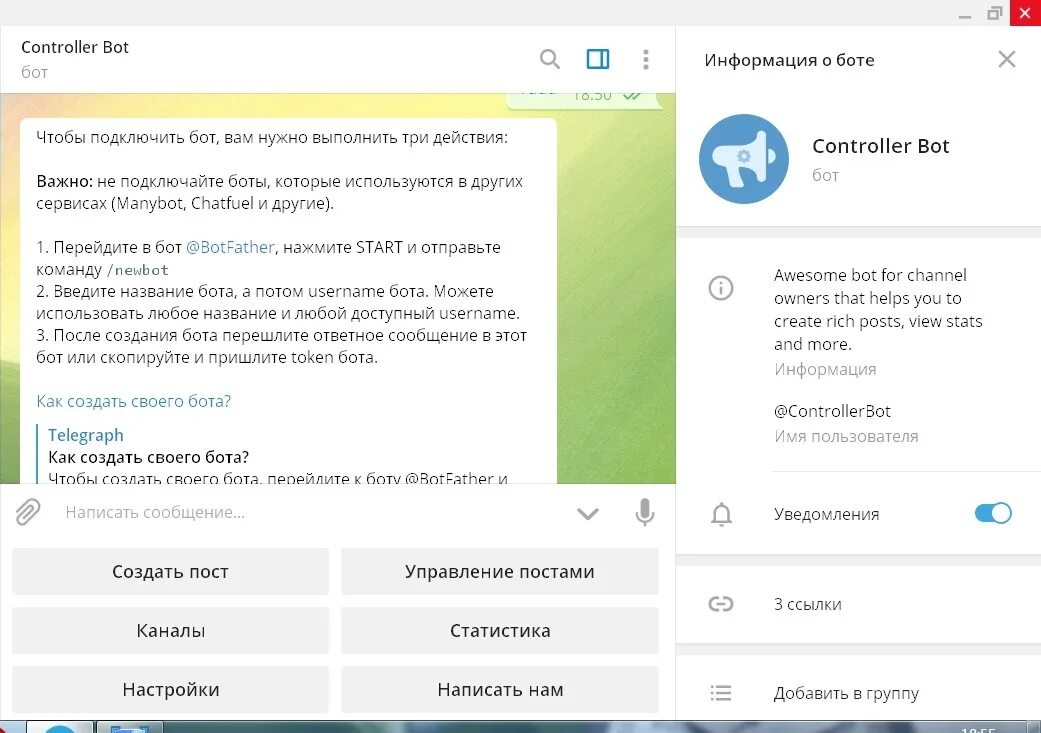This screenshot has height=733, width=1041.
Task: Click the info circle icon beside description
Action: click(x=721, y=288)
